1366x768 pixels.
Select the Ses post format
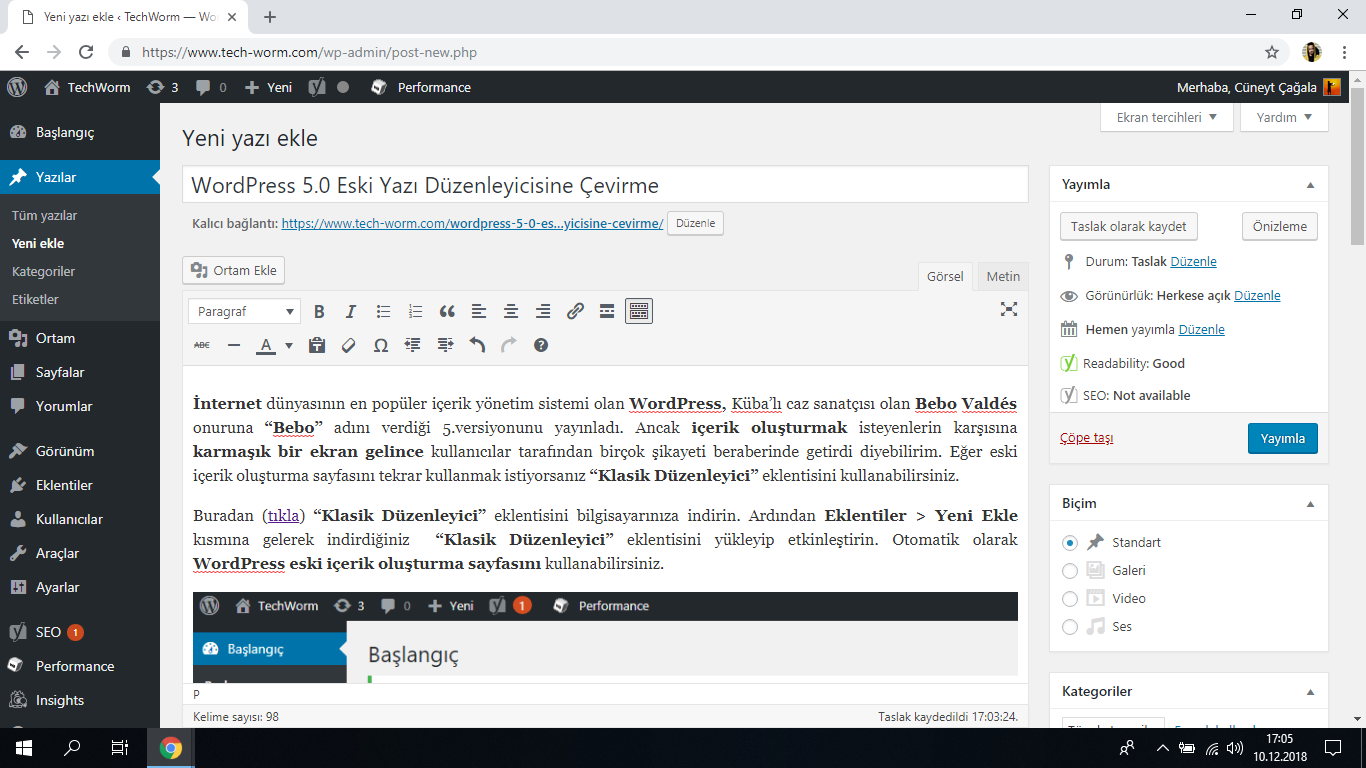1070,626
